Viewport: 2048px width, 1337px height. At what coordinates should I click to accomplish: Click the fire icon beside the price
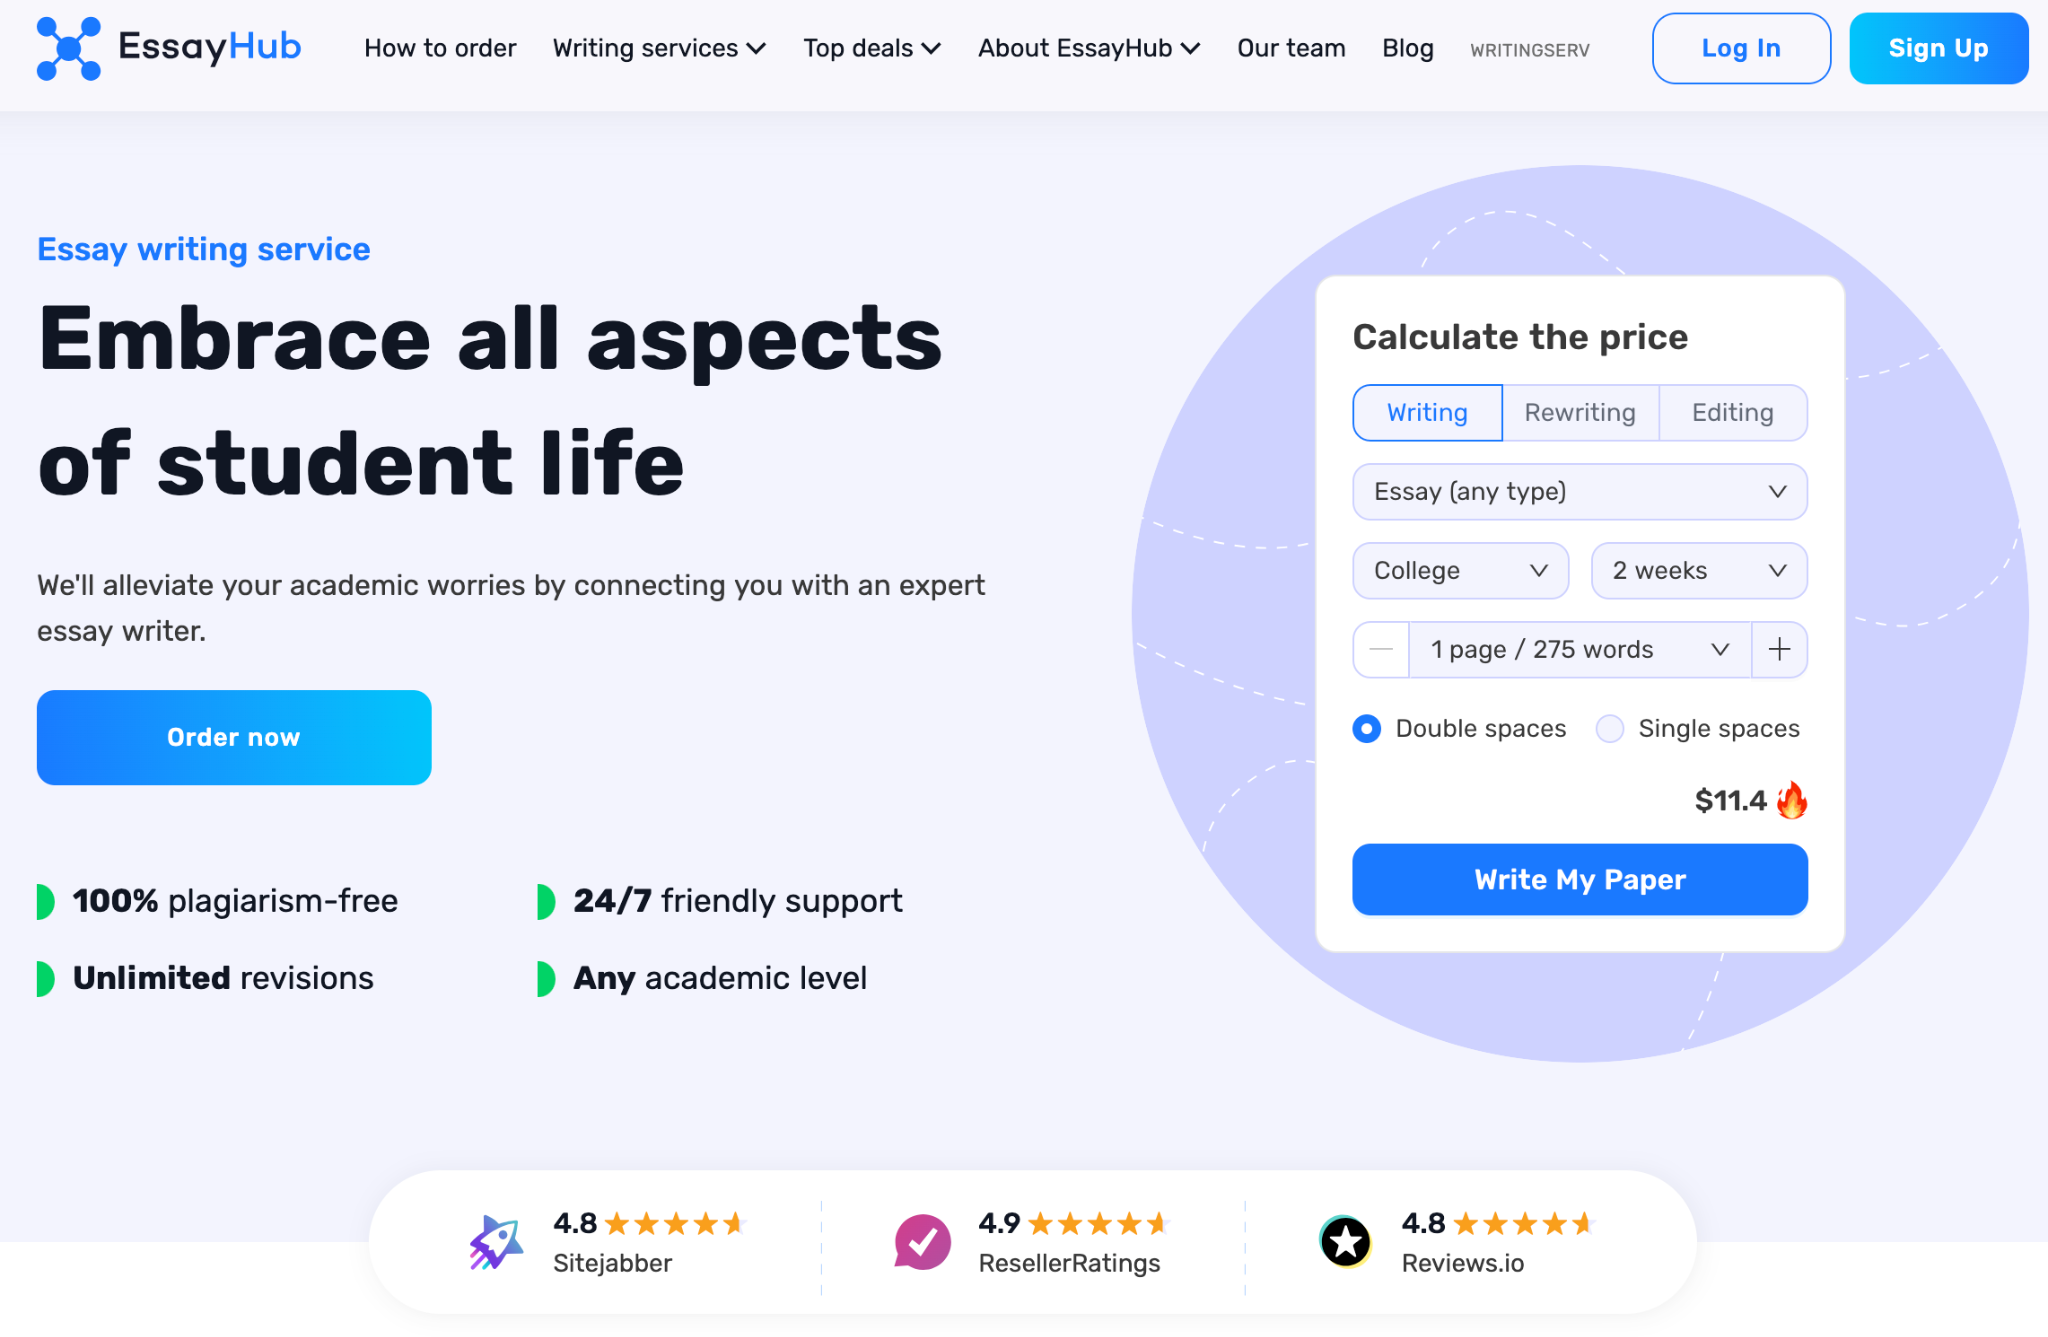point(1792,801)
